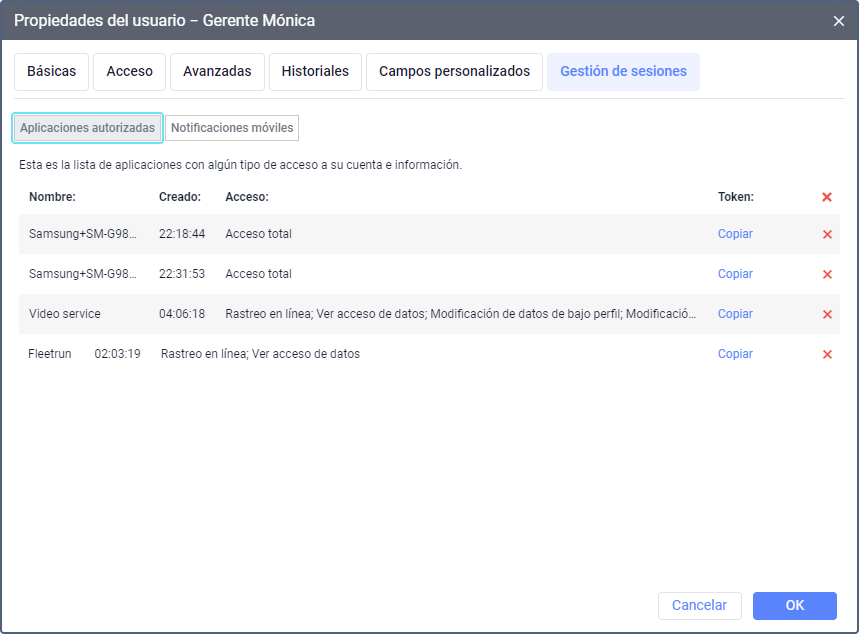Screen dimensions: 859x634
Task: Switch to Notificaciones móviles section
Action: (232, 128)
